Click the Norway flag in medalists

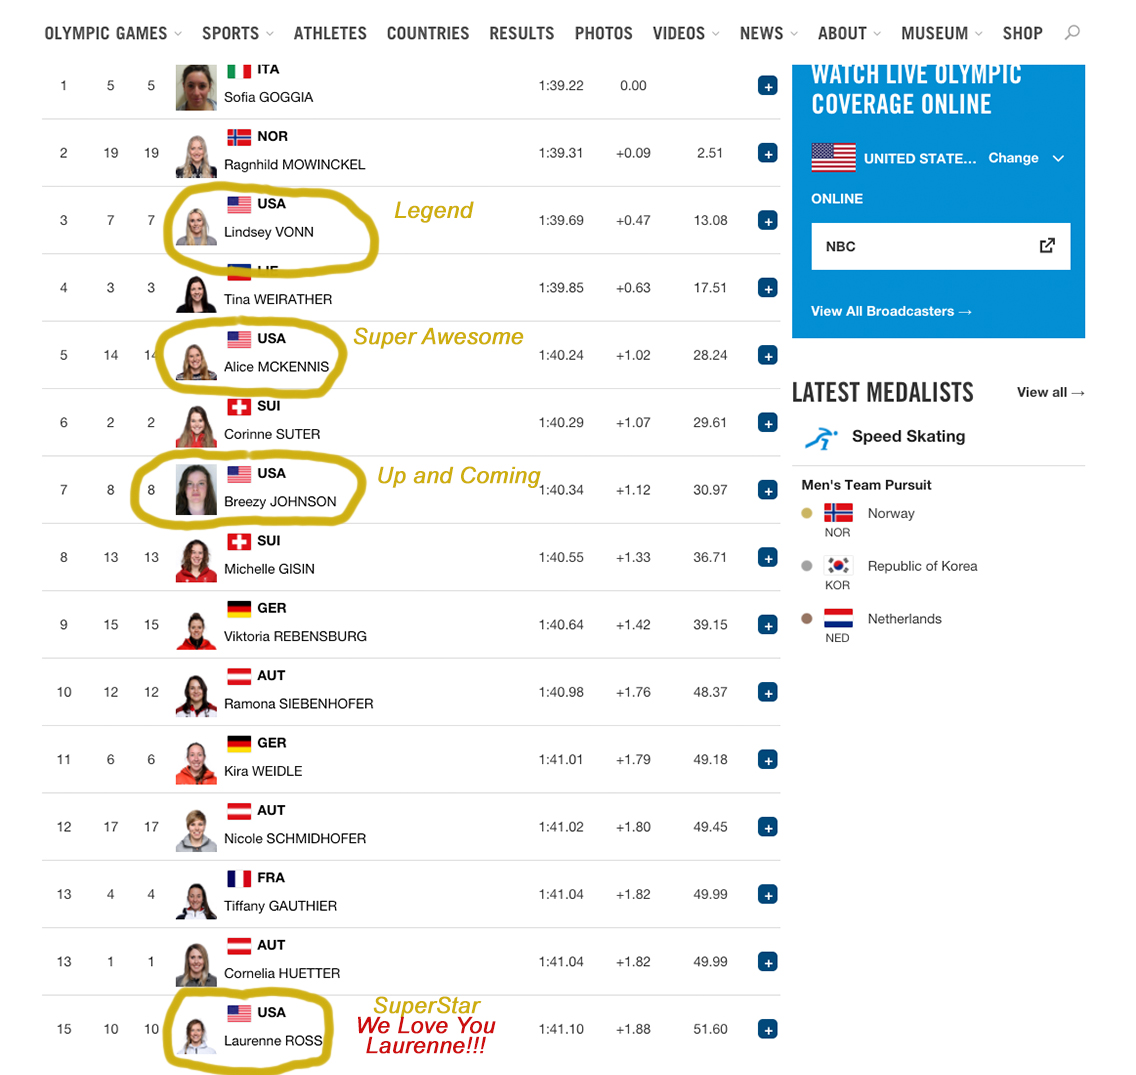(838, 513)
